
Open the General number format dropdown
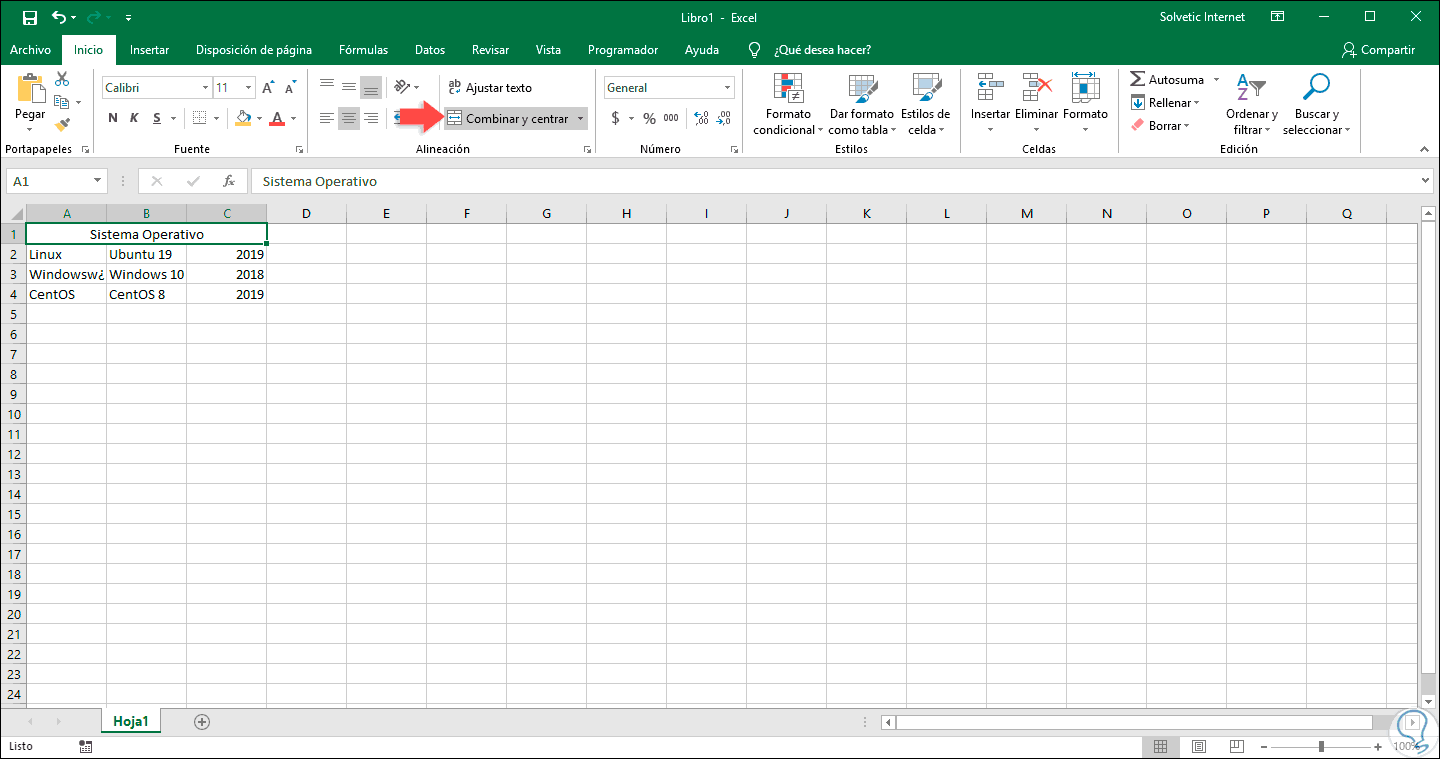tap(727, 88)
